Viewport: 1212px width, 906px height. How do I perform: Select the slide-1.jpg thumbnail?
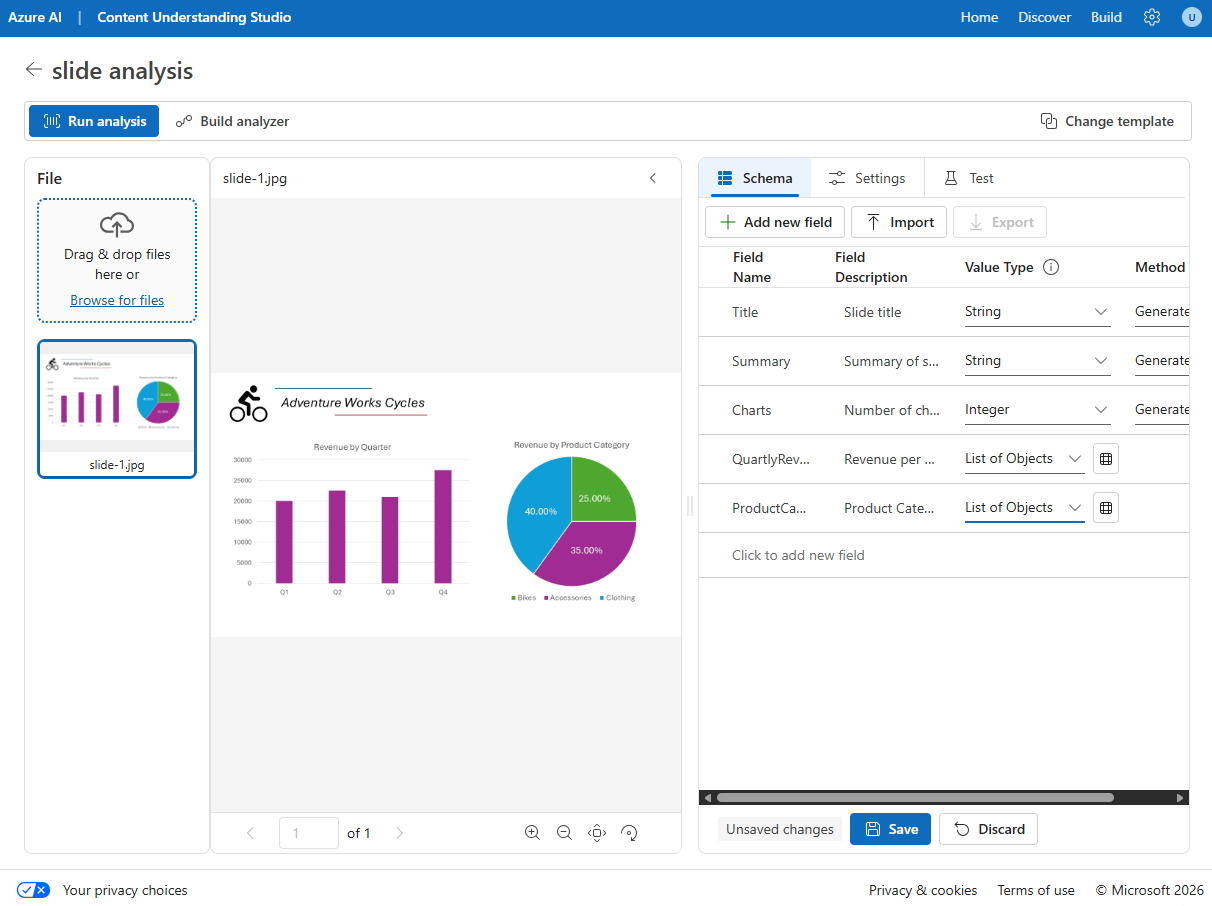tap(116, 409)
